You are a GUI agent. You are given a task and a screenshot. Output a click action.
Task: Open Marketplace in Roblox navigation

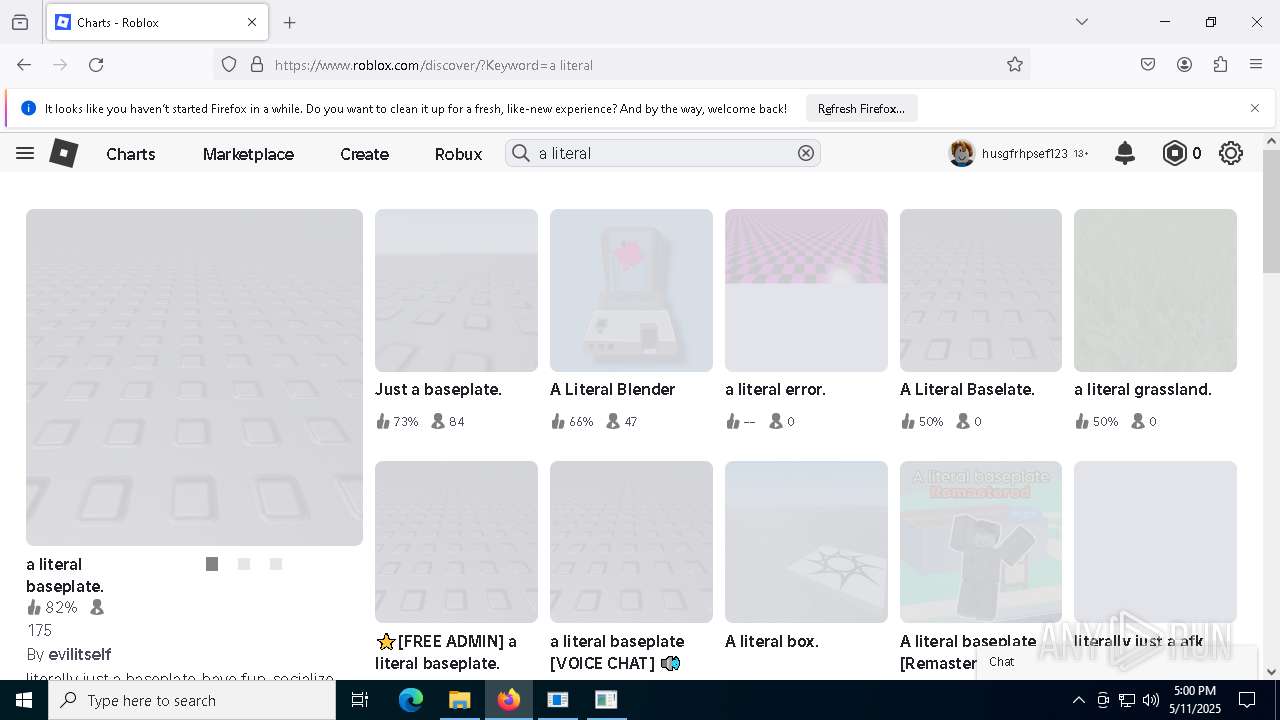[x=248, y=154]
